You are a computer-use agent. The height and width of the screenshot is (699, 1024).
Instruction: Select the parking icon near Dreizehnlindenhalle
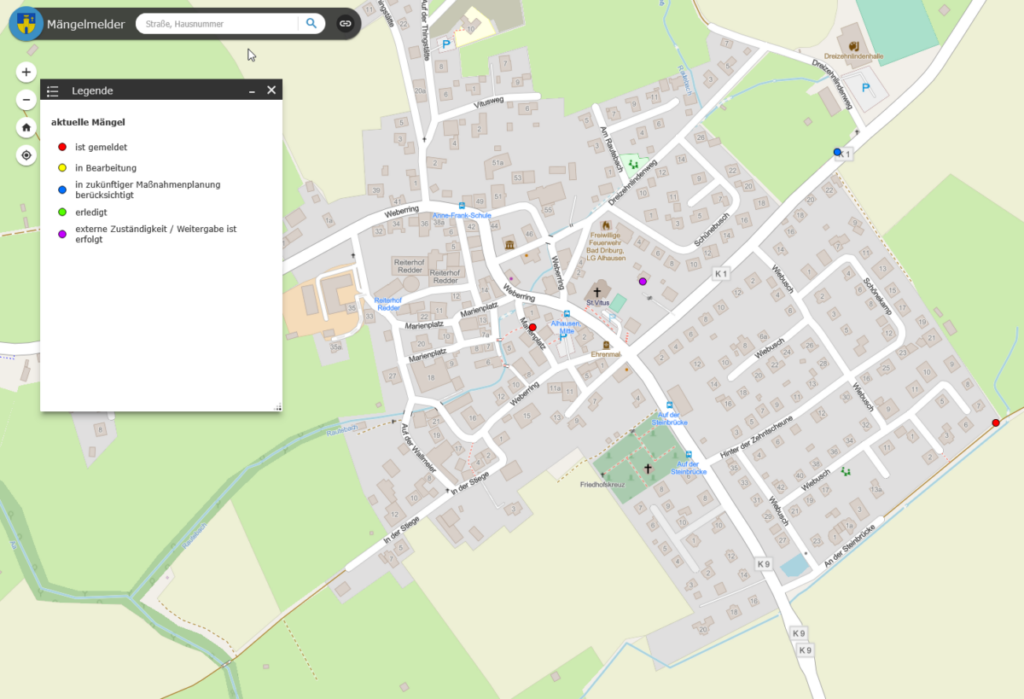pos(866,89)
